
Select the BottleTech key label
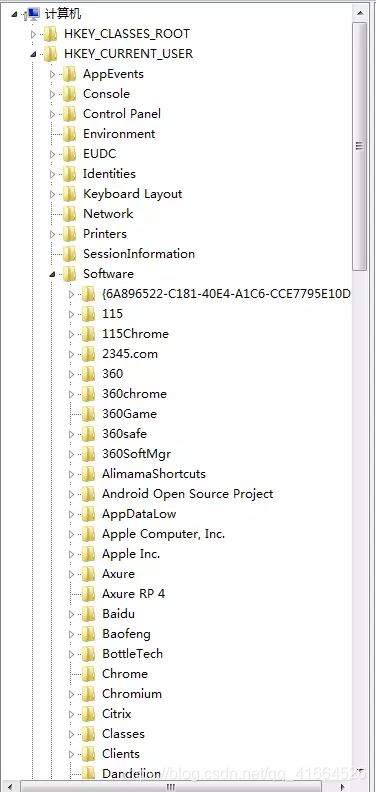132,654
